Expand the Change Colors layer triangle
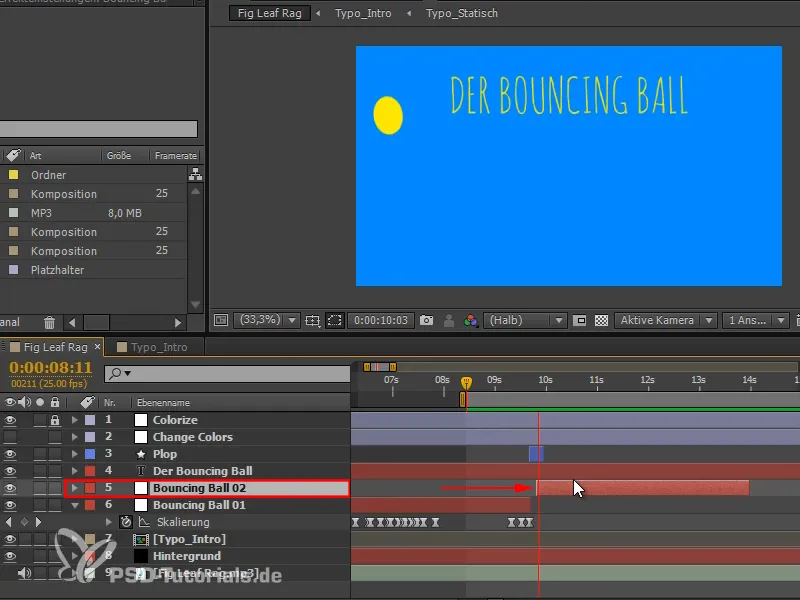 click(x=75, y=437)
